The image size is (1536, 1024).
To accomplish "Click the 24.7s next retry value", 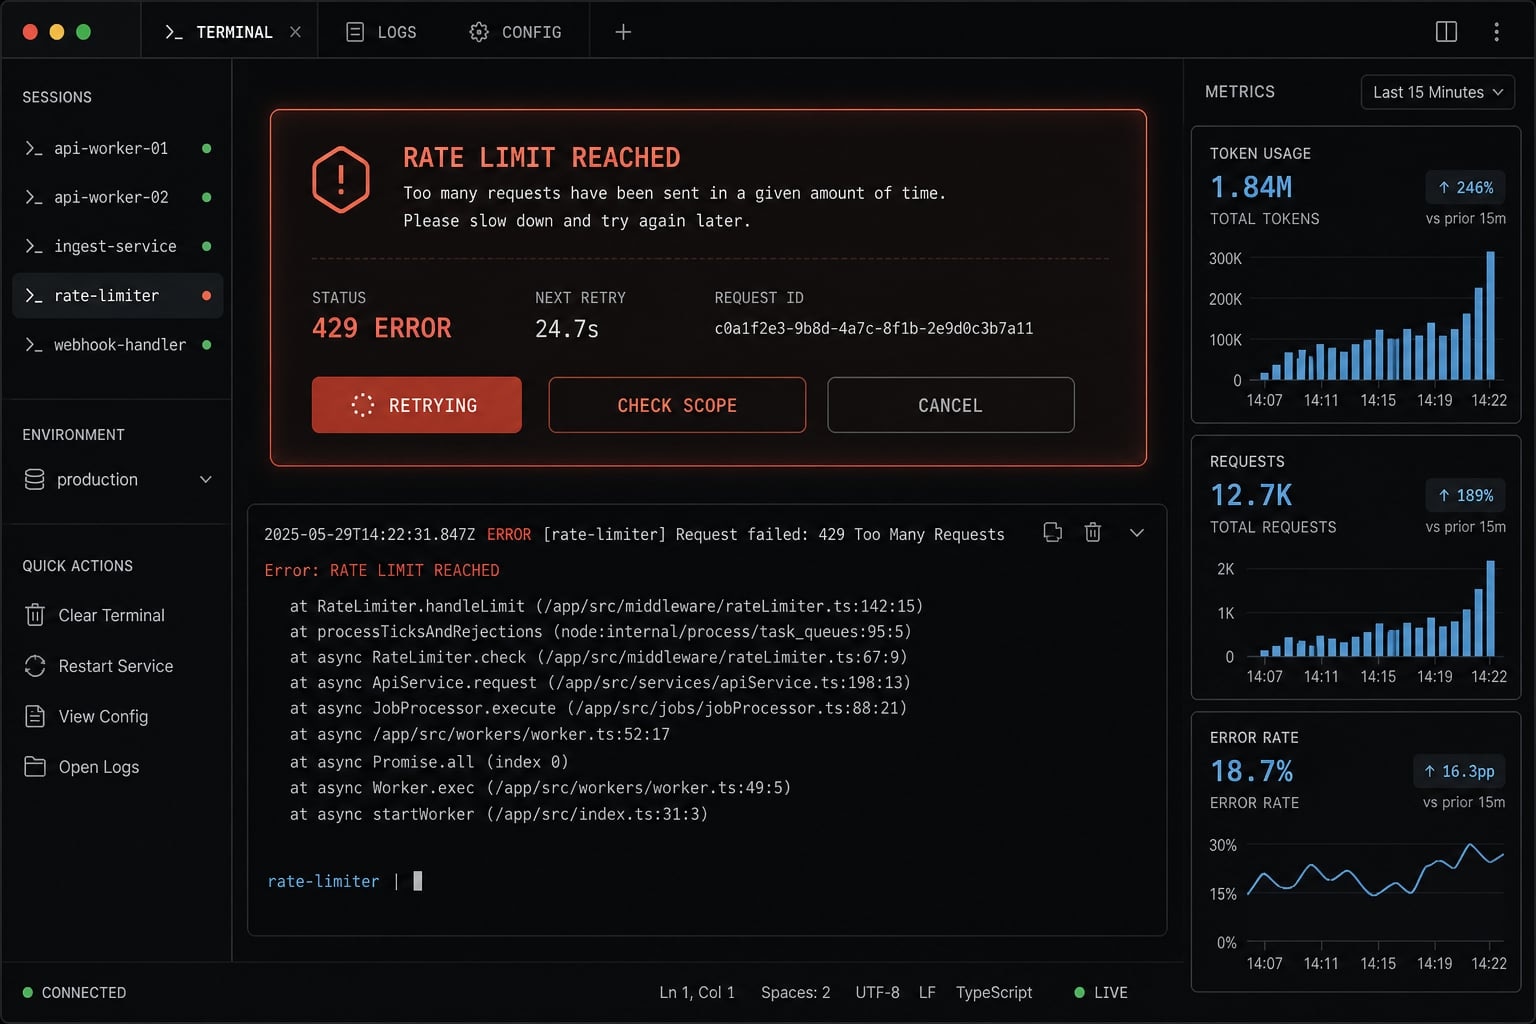I will pyautogui.click(x=567, y=329).
